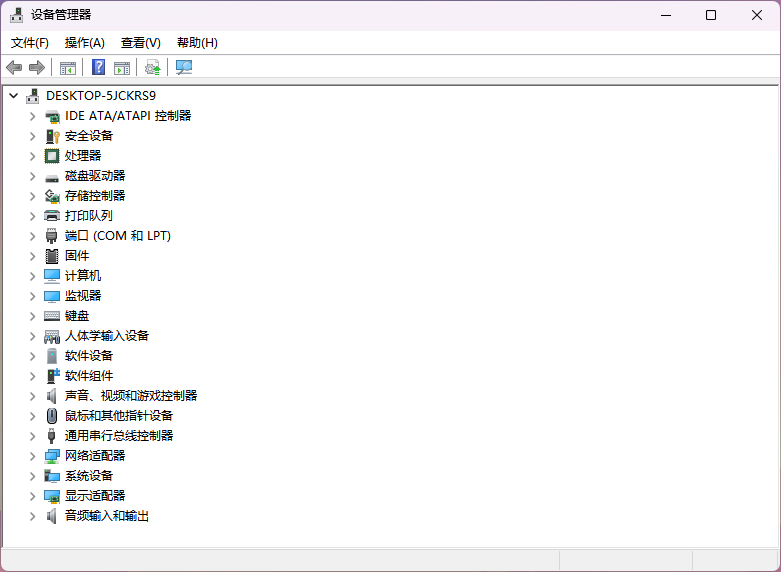
Task: Select the 端口 (COM 和 LPT) entry
Action: 117,236
